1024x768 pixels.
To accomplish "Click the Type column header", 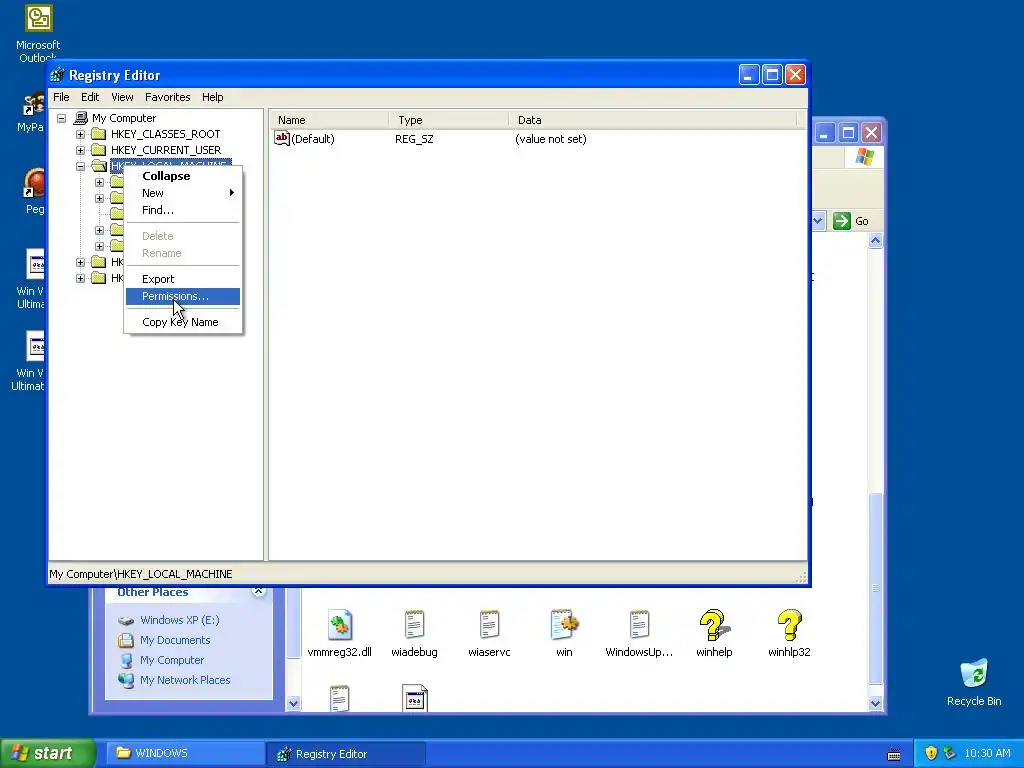I will pos(449,120).
